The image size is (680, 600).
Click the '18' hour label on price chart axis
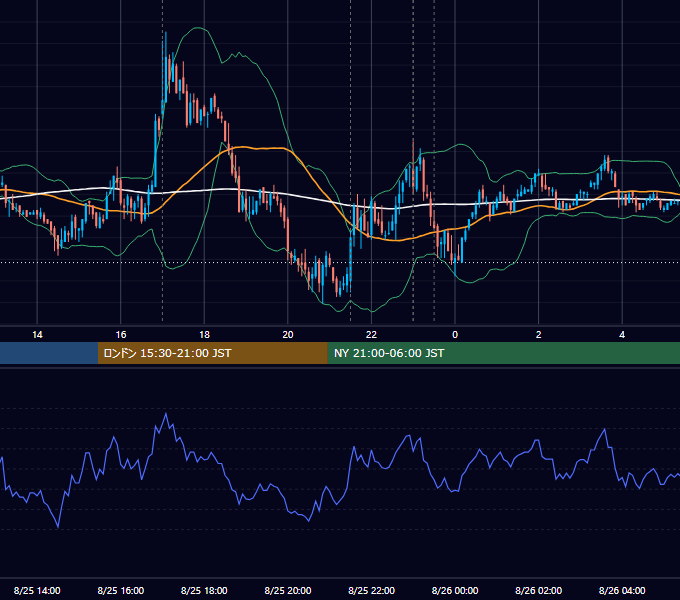click(x=204, y=335)
